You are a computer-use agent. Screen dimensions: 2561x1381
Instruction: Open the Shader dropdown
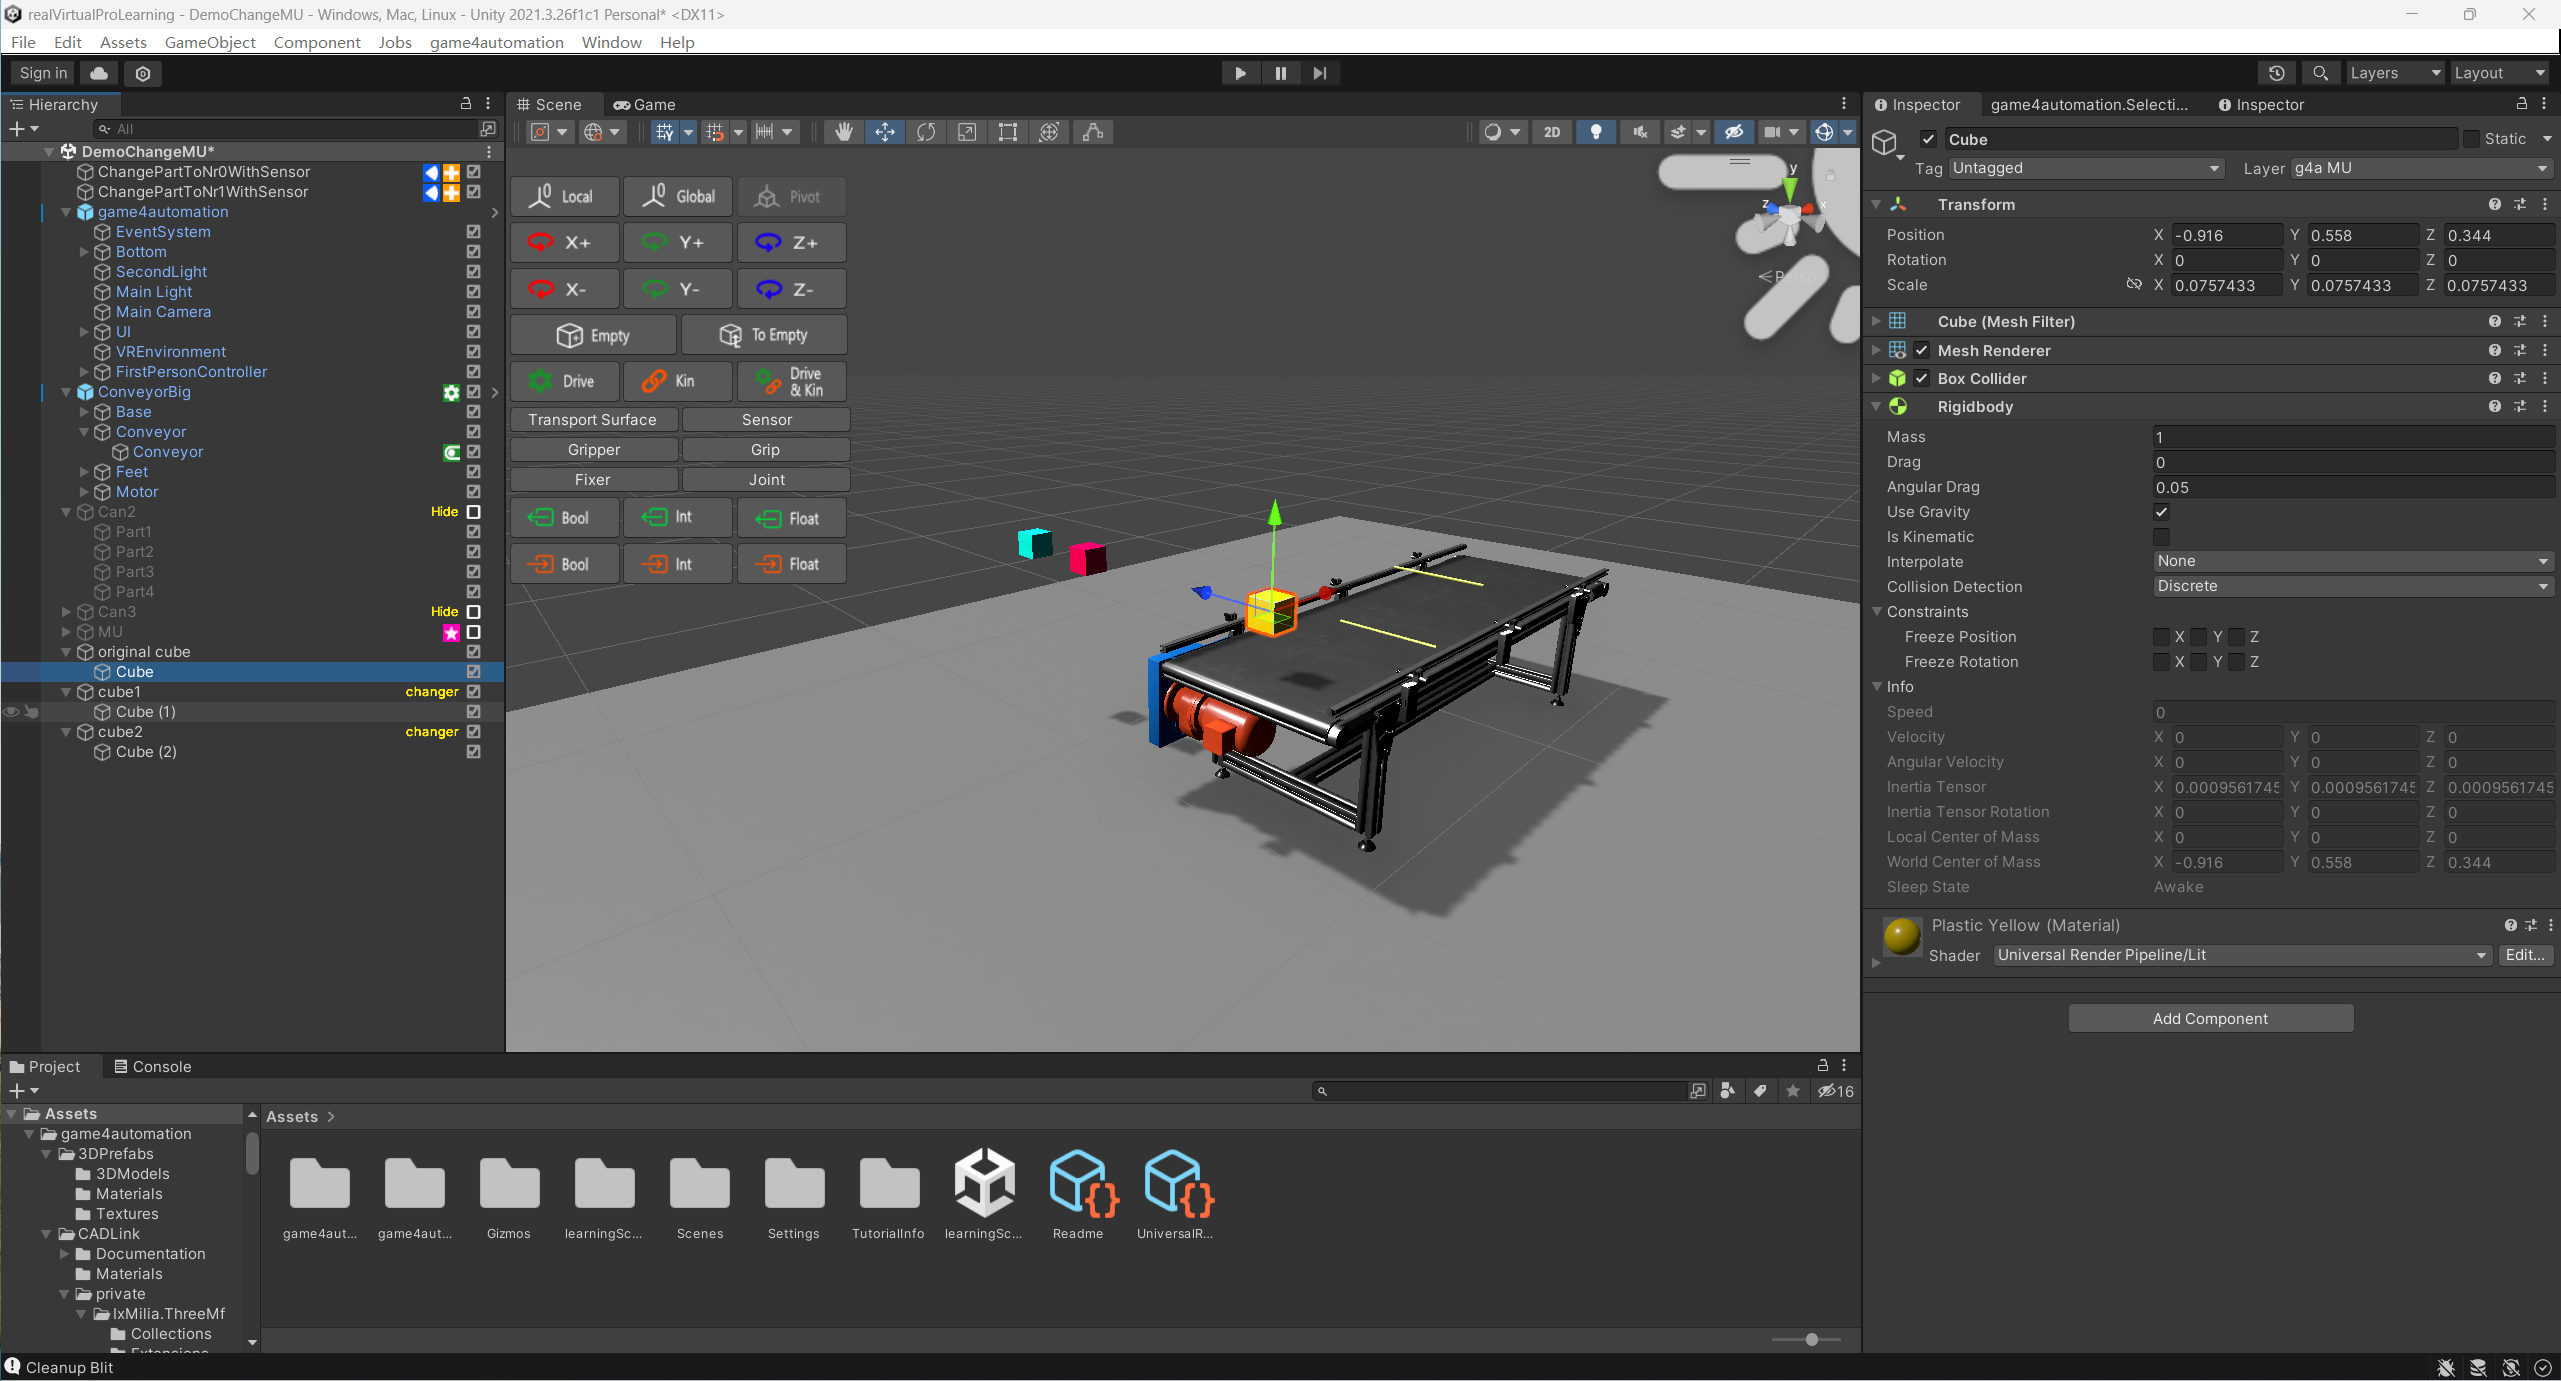[2242, 955]
